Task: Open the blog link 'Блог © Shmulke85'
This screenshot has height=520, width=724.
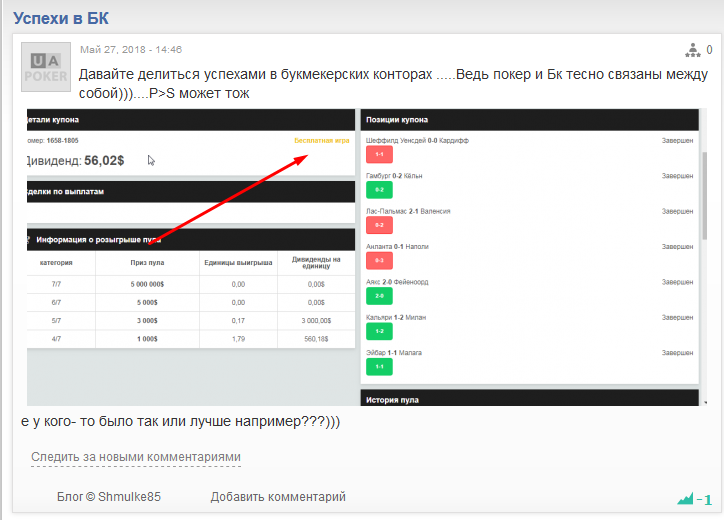Action: click(x=109, y=496)
